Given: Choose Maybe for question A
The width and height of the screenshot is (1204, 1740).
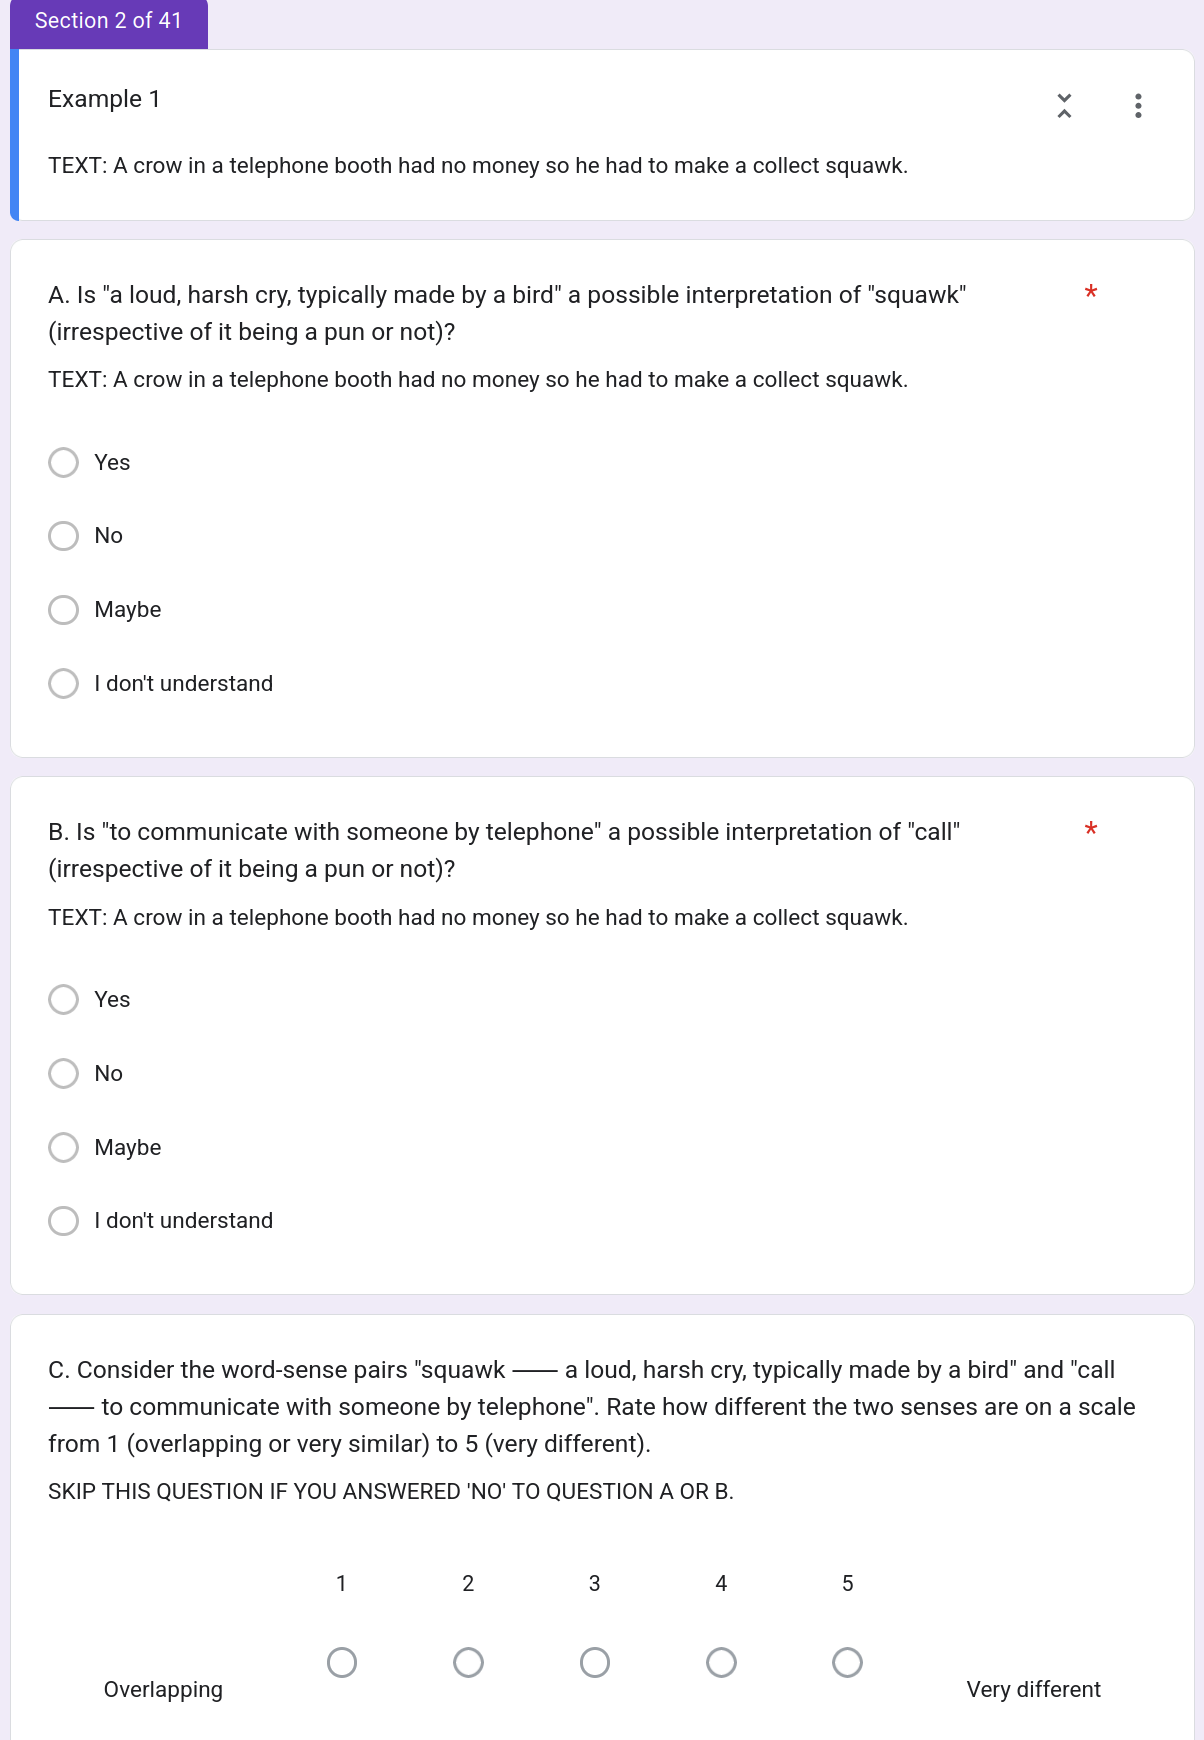Looking at the screenshot, I should coord(64,610).
